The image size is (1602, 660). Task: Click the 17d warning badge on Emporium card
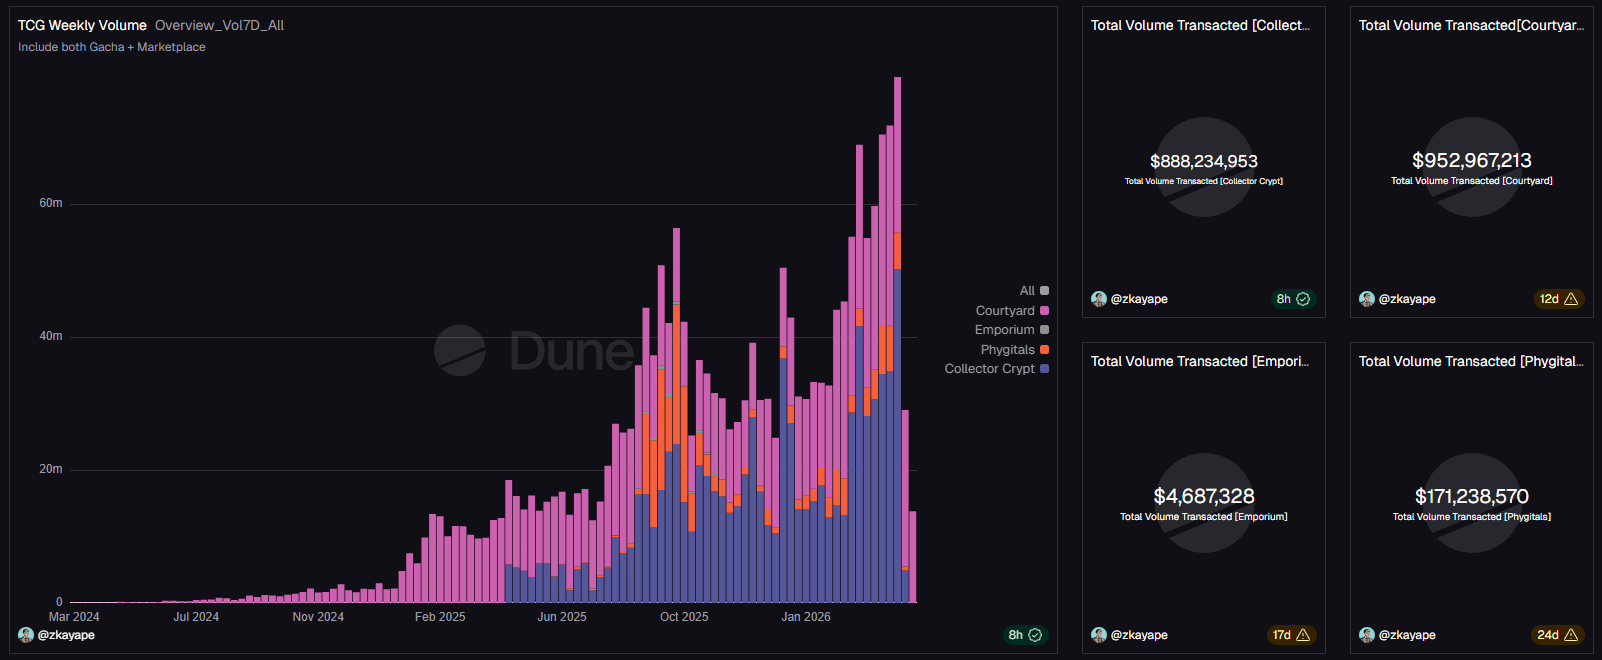[x=1291, y=635]
